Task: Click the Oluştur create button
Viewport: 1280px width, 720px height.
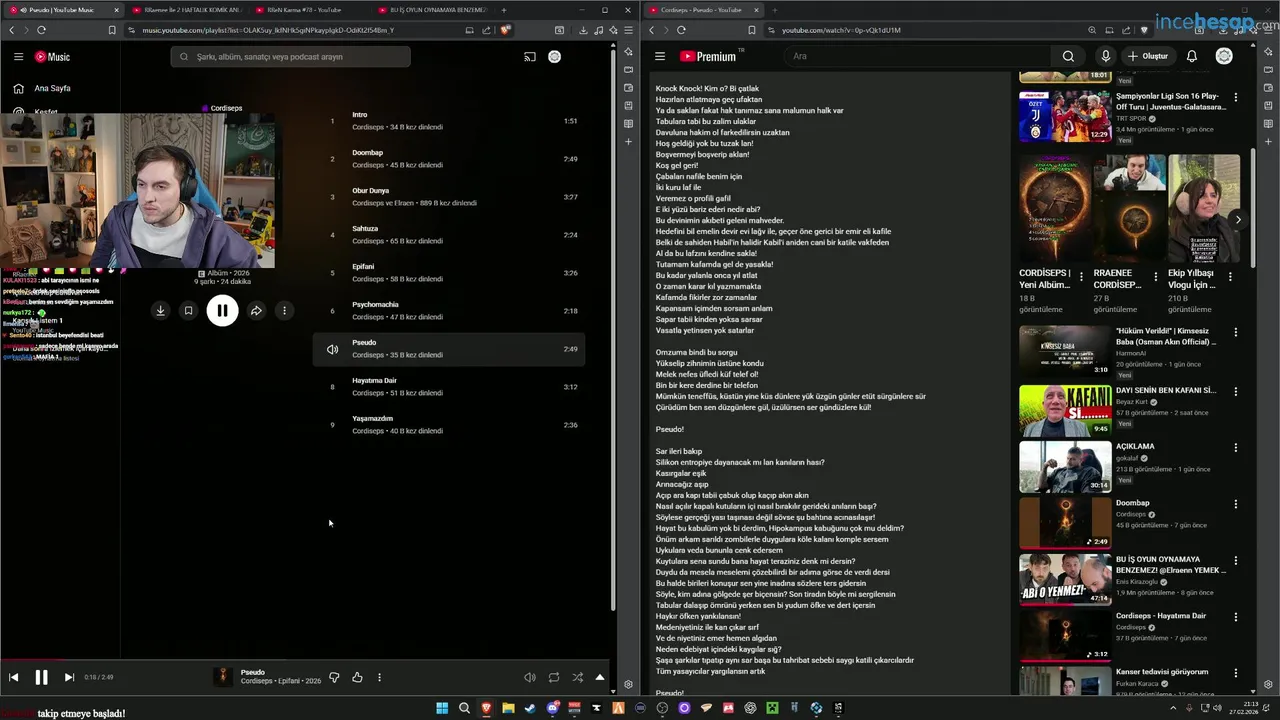Action: tap(1147, 56)
